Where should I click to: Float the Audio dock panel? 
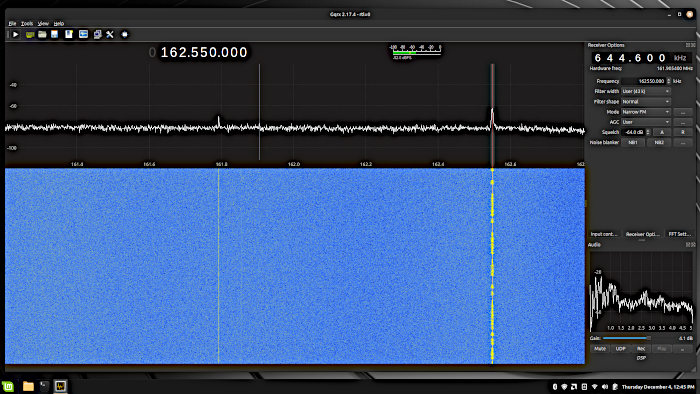(x=688, y=245)
